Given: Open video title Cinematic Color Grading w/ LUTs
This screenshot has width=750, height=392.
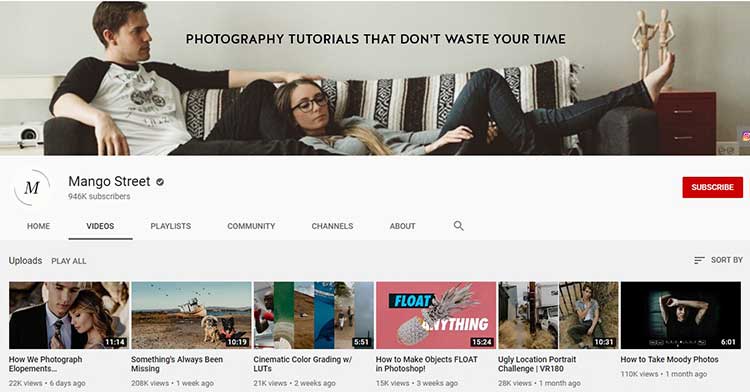Looking at the screenshot, I should (303, 364).
